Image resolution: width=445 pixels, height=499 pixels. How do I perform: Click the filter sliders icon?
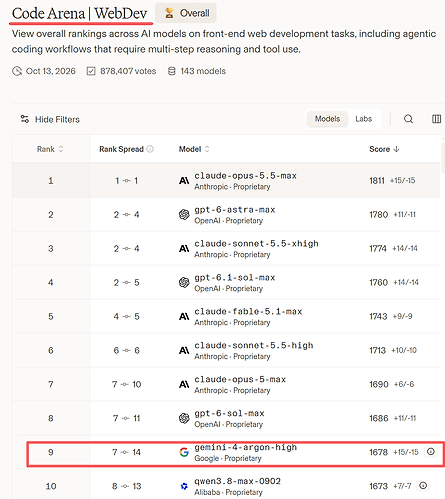click(25, 119)
